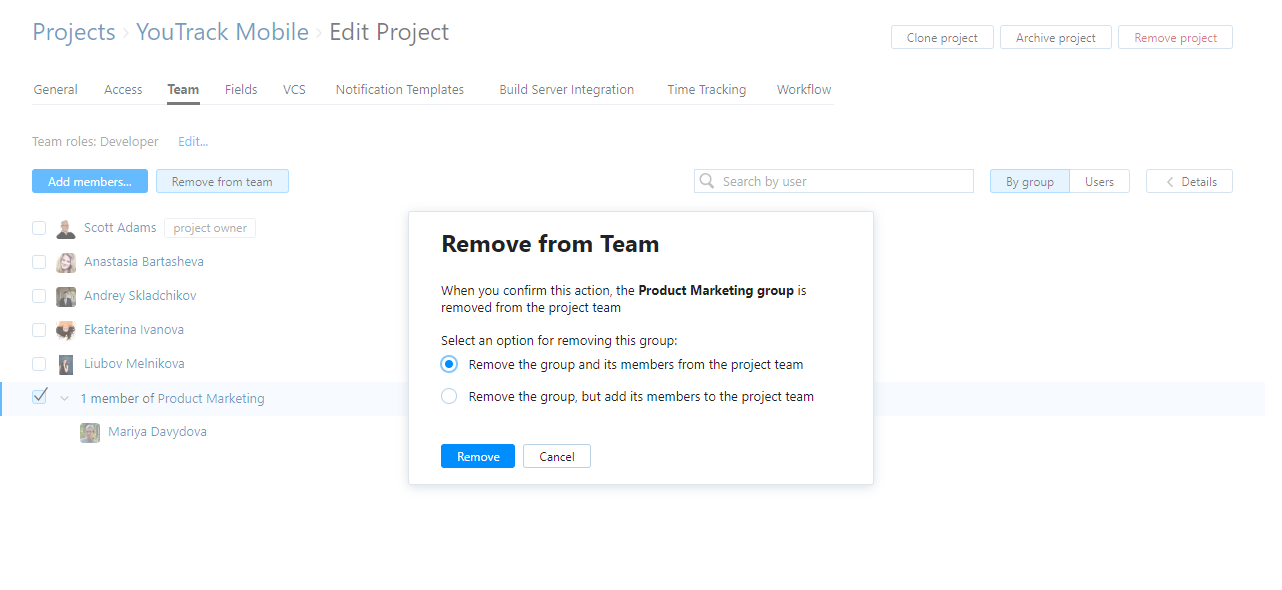Image resolution: width=1282 pixels, height=590 pixels.
Task: Edit the team roles via the Edit link
Action: [x=192, y=141]
